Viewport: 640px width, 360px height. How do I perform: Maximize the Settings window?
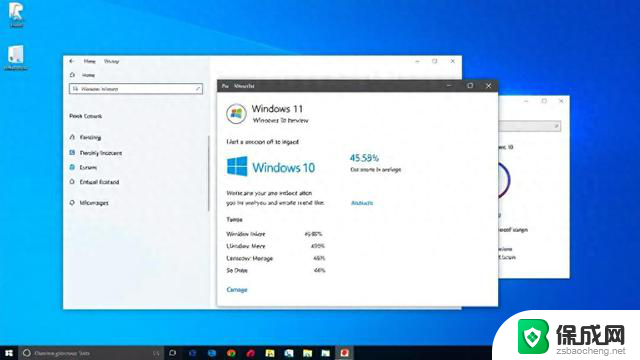[435, 61]
